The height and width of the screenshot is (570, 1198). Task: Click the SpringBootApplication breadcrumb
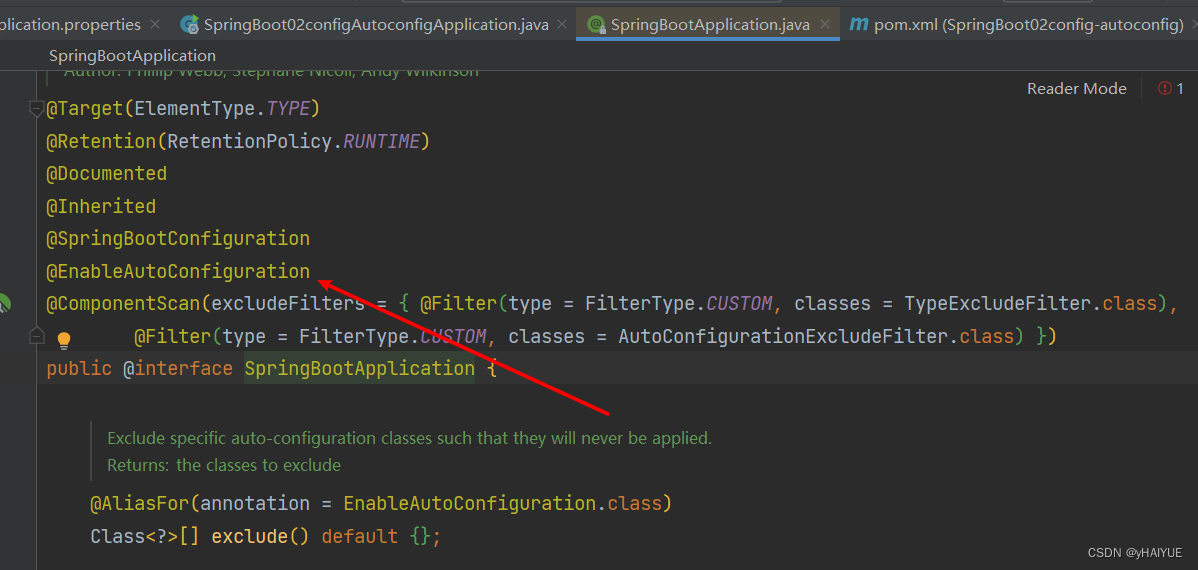tap(132, 56)
